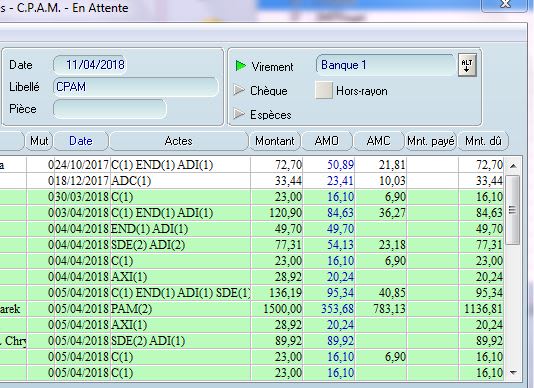Click the amount 120,90 in Montant column
The width and height of the screenshot is (534, 388).
[x=285, y=213]
